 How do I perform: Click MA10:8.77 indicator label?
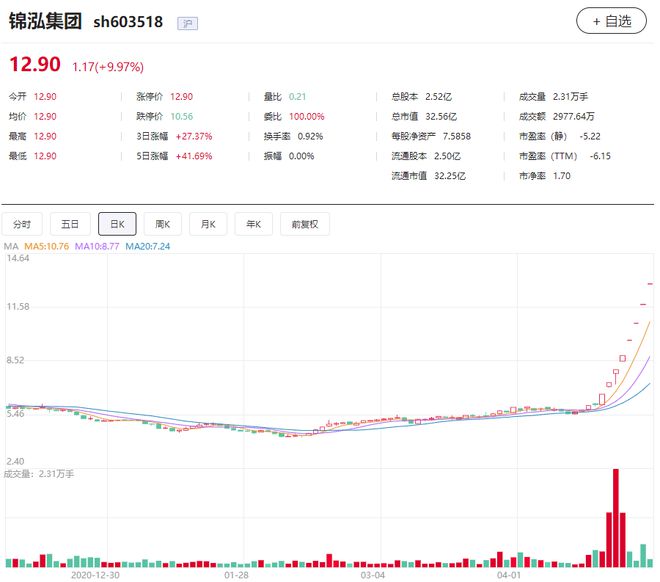(x=97, y=246)
